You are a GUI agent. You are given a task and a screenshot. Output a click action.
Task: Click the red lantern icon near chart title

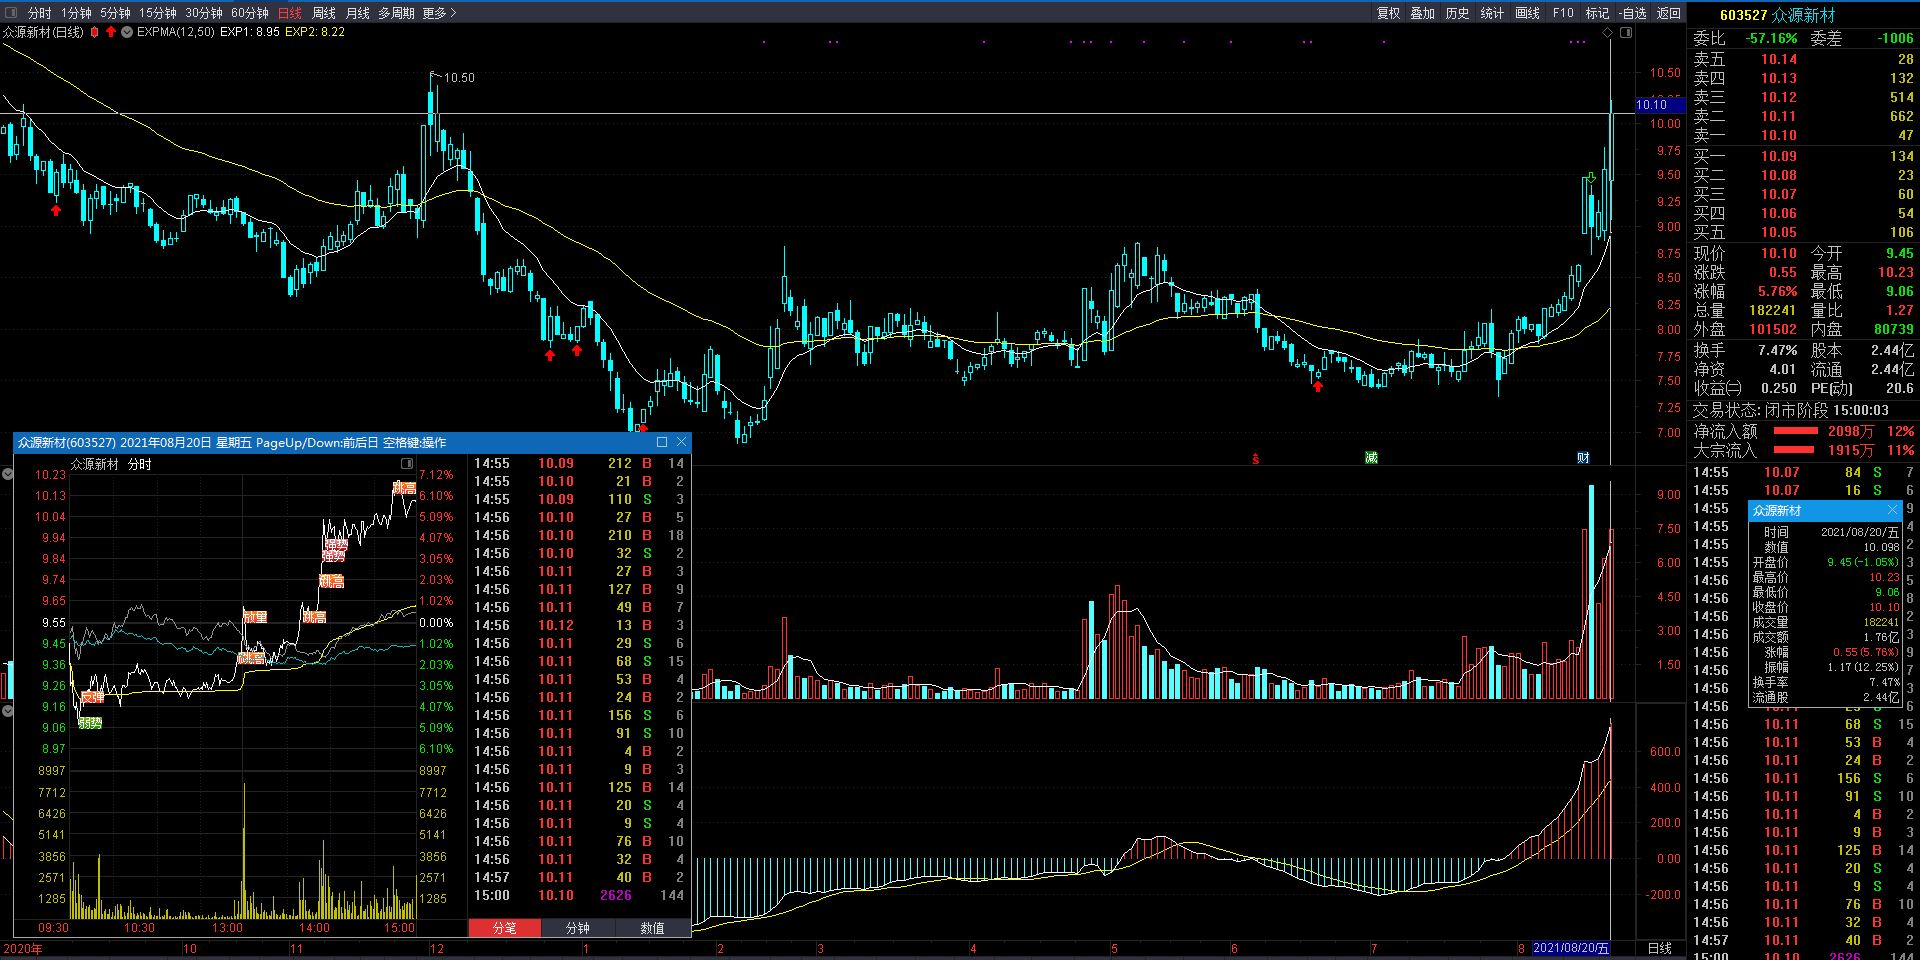[95, 32]
